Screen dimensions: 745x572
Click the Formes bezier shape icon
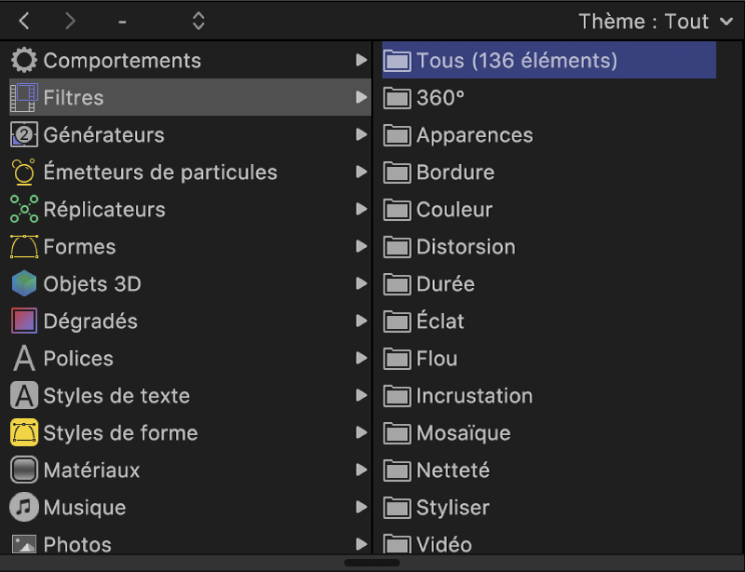coord(24,247)
